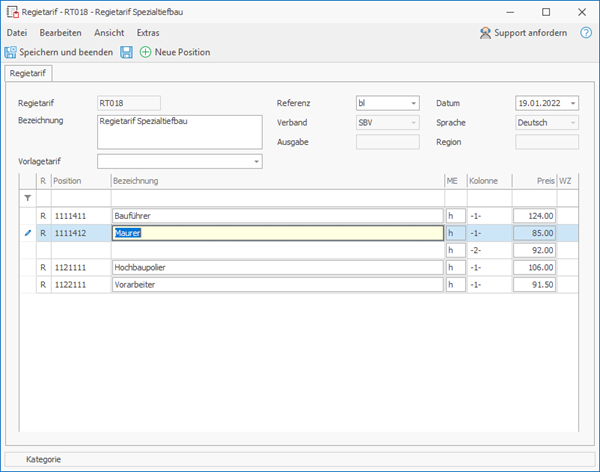The height and width of the screenshot is (472, 600).
Task: Open help via the question mark icon
Action: [x=586, y=33]
